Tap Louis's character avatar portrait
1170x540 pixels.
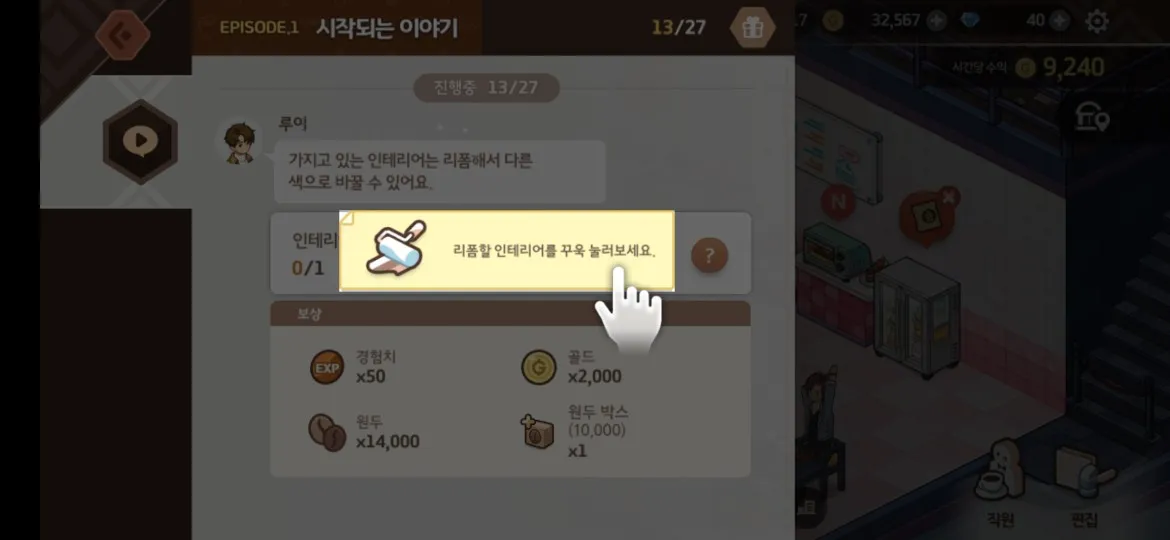tap(240, 142)
